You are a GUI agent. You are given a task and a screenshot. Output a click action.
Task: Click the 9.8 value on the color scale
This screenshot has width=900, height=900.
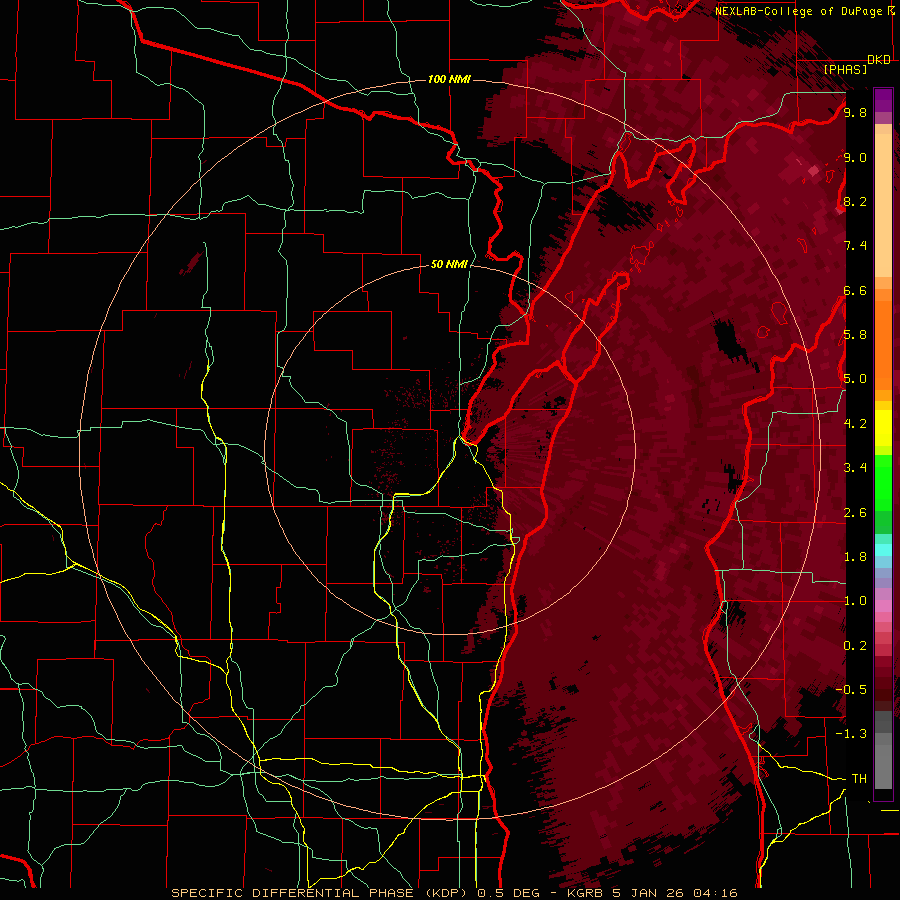click(855, 112)
